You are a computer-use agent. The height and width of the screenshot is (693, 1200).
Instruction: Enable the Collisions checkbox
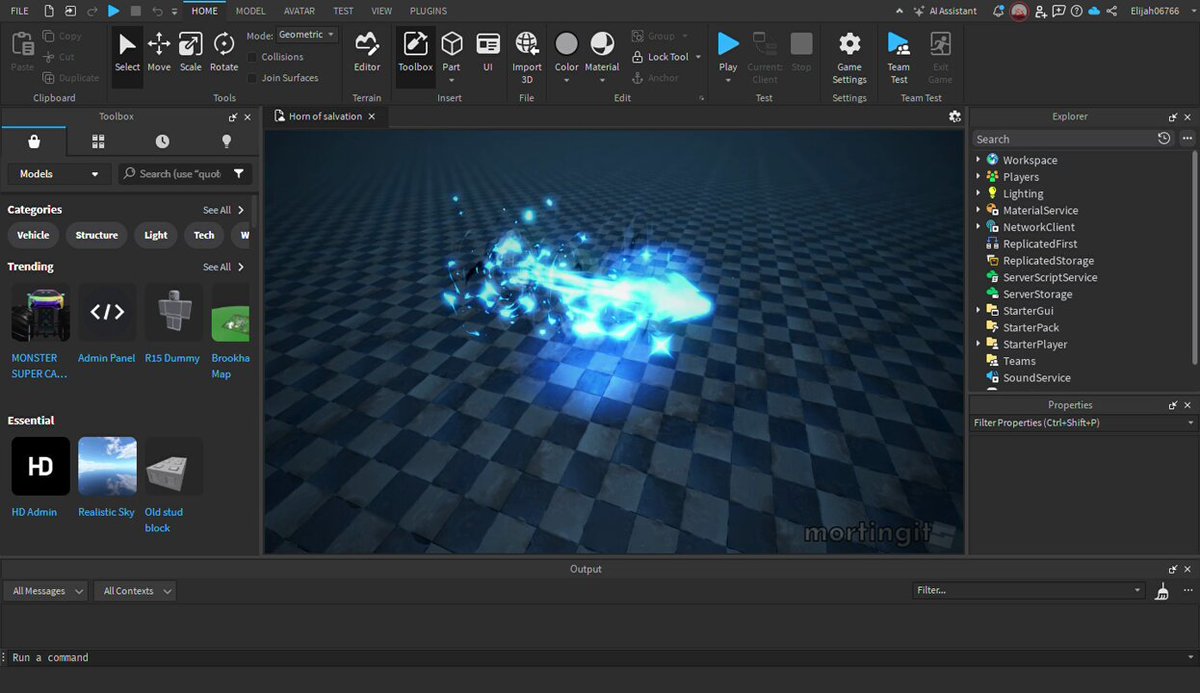[x=253, y=57]
